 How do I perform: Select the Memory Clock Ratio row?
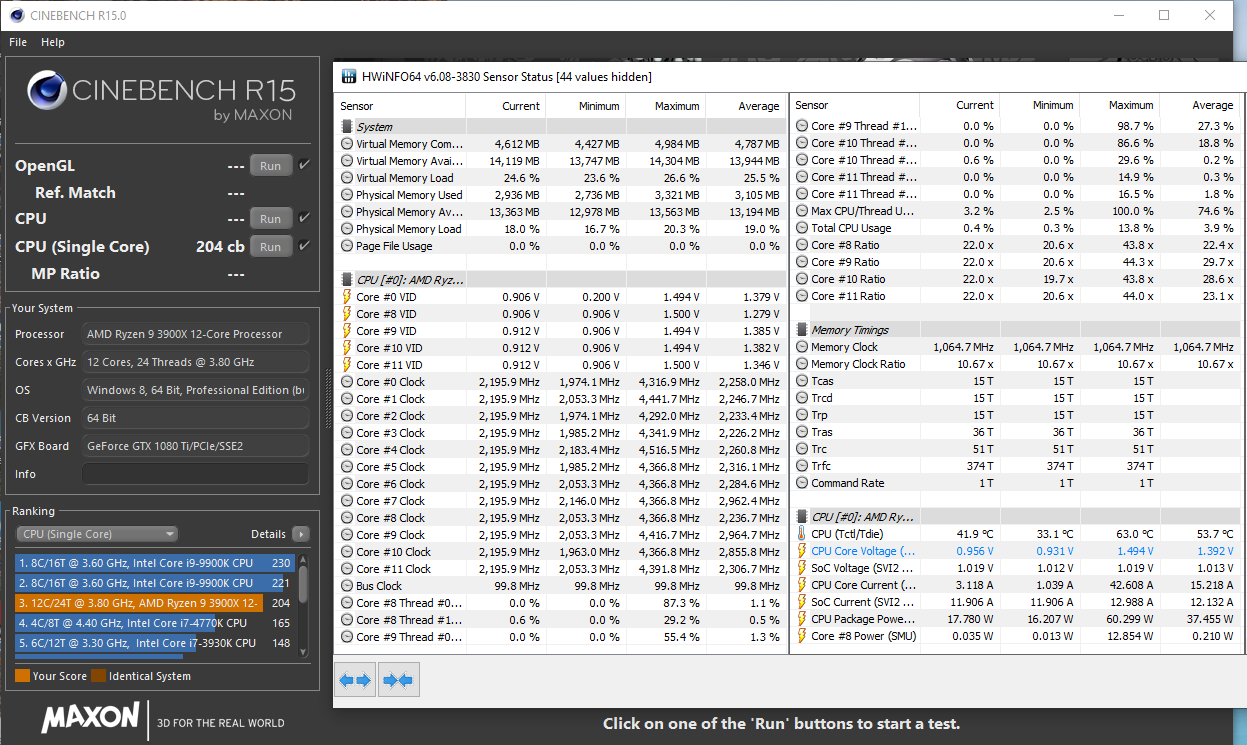point(1016,364)
